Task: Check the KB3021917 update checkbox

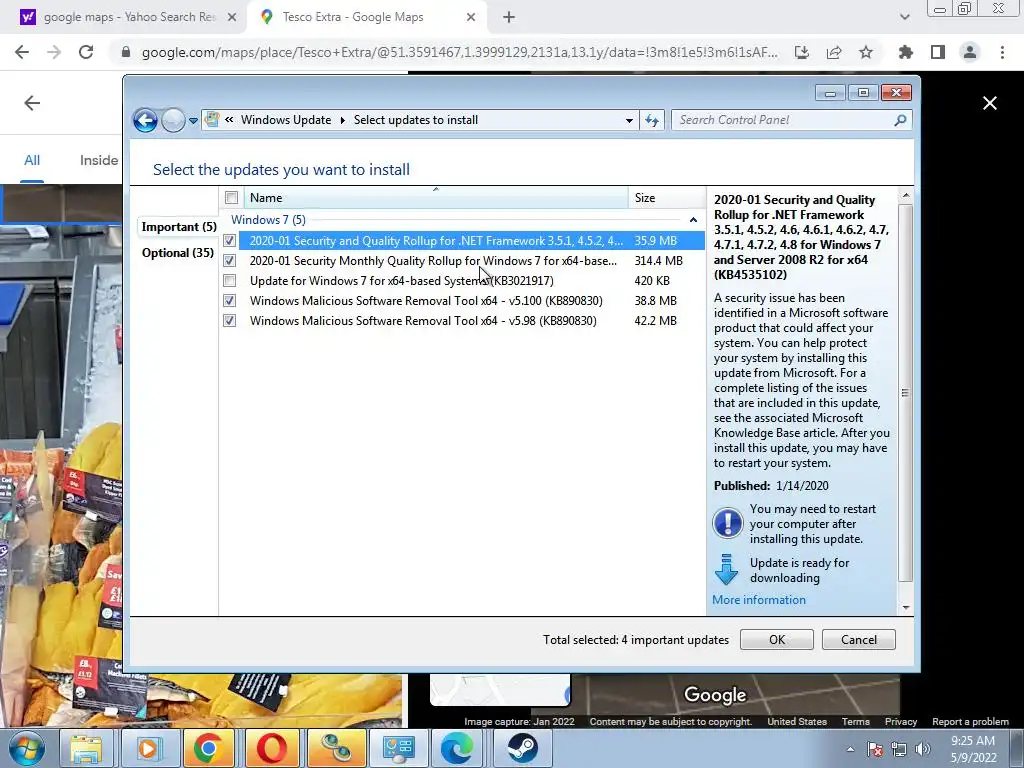Action: tap(229, 281)
